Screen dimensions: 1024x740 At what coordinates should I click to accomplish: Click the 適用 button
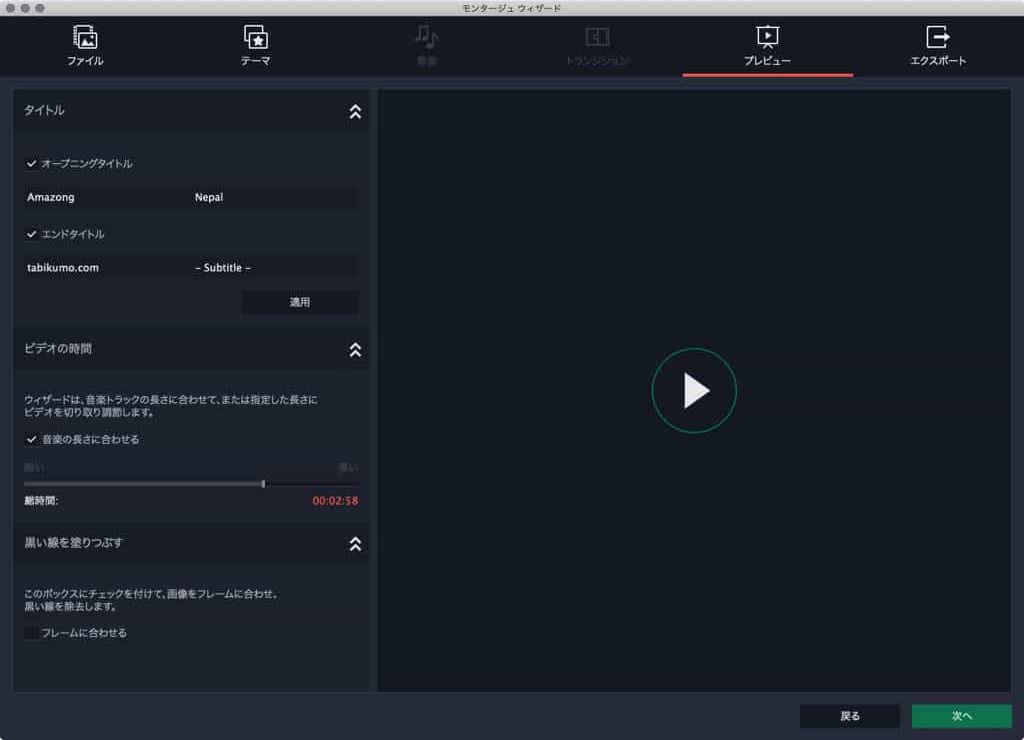(300, 302)
